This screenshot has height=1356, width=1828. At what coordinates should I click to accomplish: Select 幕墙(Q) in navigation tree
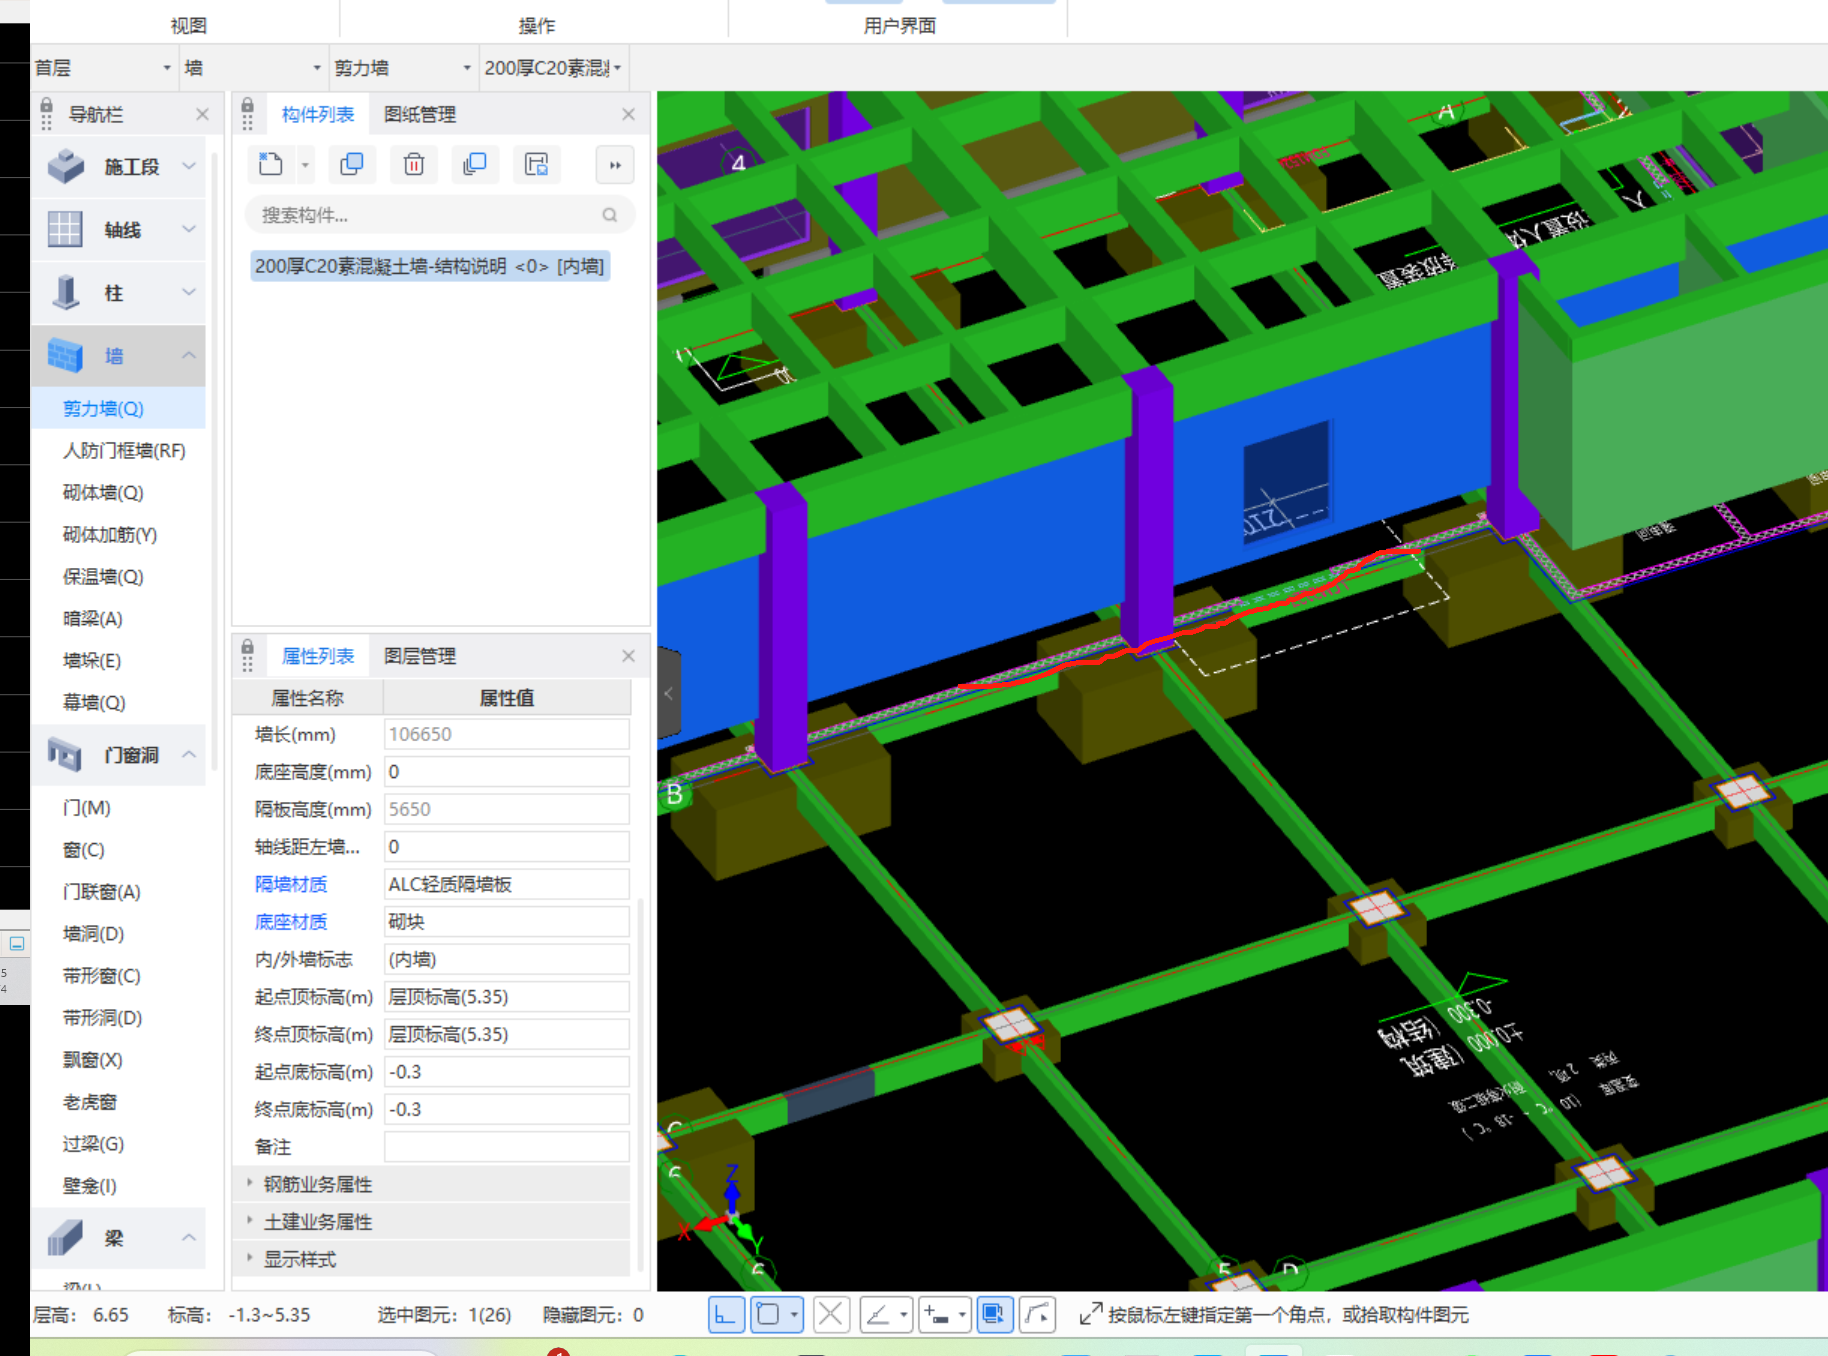pyautogui.click(x=94, y=702)
